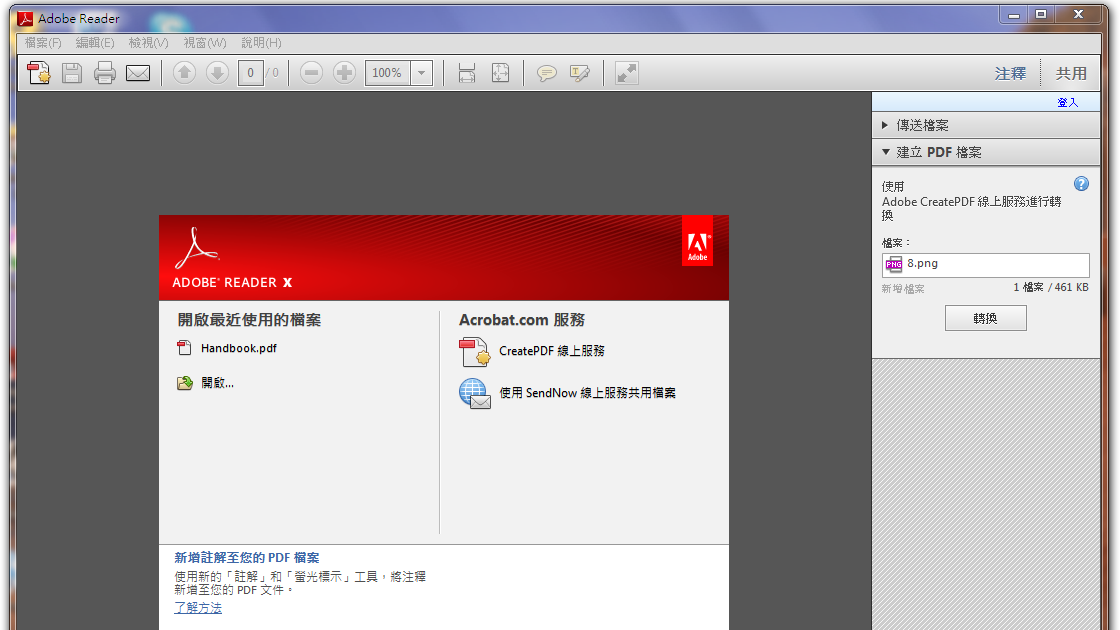Click the blue help question icon
Image resolution: width=1120 pixels, height=630 pixels.
tap(1081, 184)
